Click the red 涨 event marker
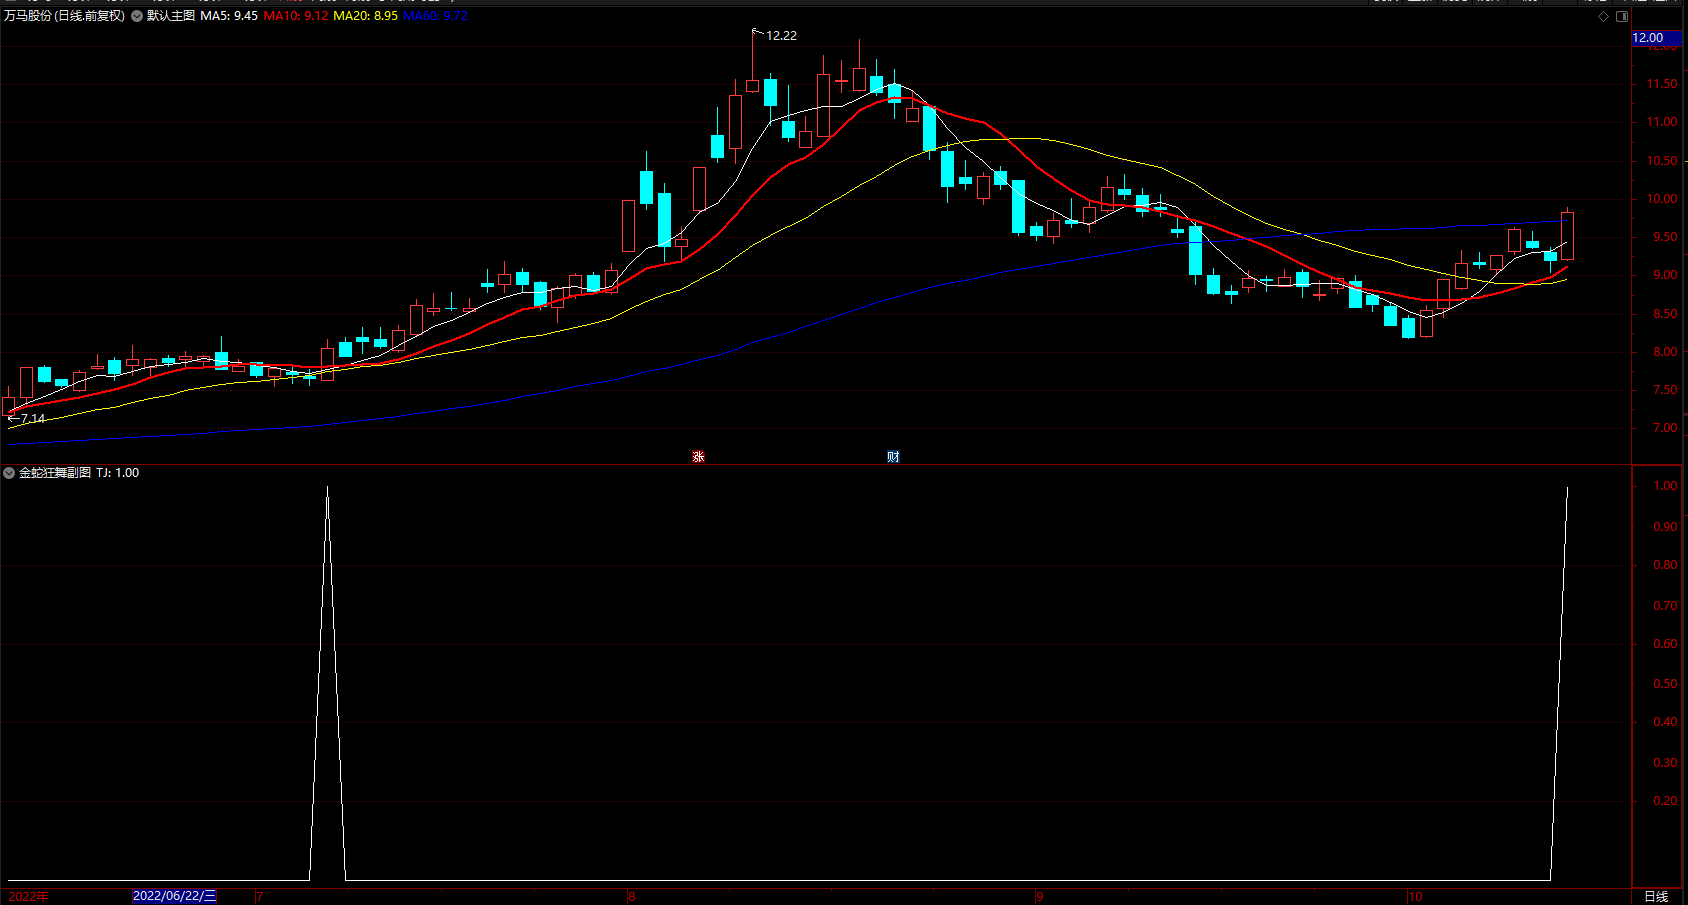Image resolution: width=1688 pixels, height=905 pixels. tap(698, 457)
